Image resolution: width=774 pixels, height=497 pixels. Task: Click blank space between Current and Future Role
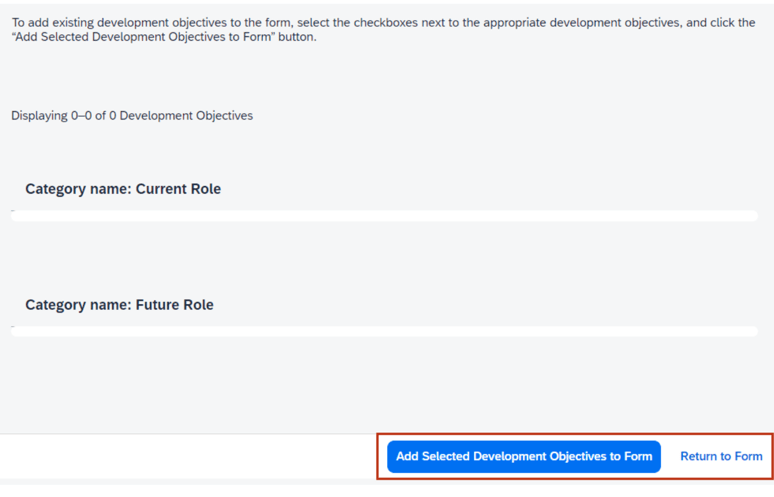(x=383, y=257)
